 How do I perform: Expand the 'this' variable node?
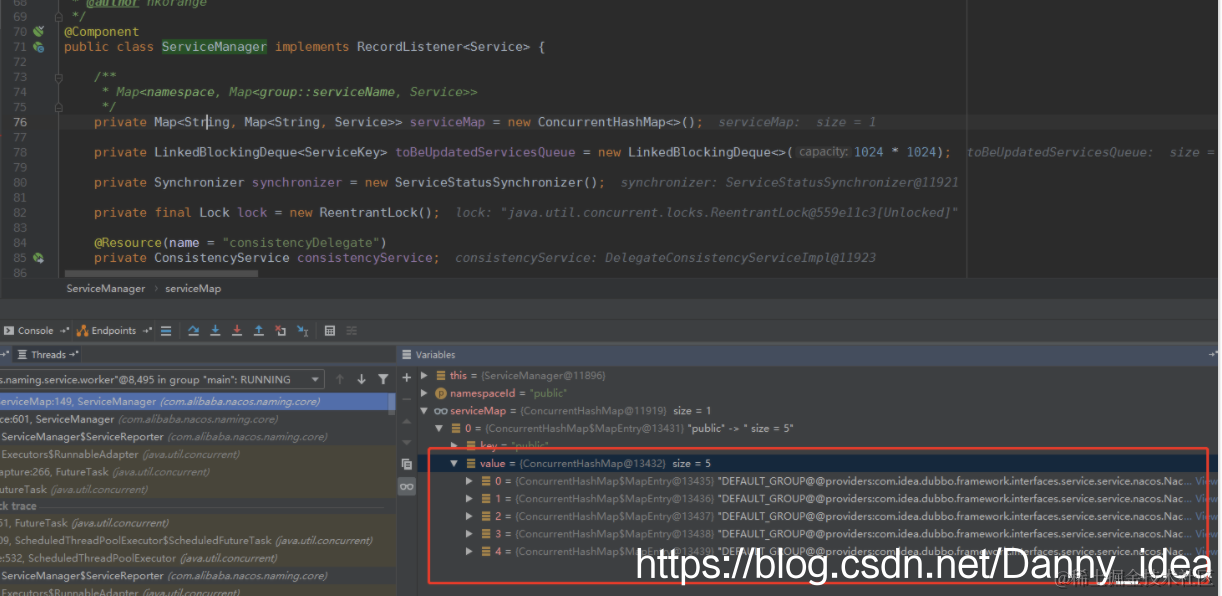pyautogui.click(x=424, y=376)
